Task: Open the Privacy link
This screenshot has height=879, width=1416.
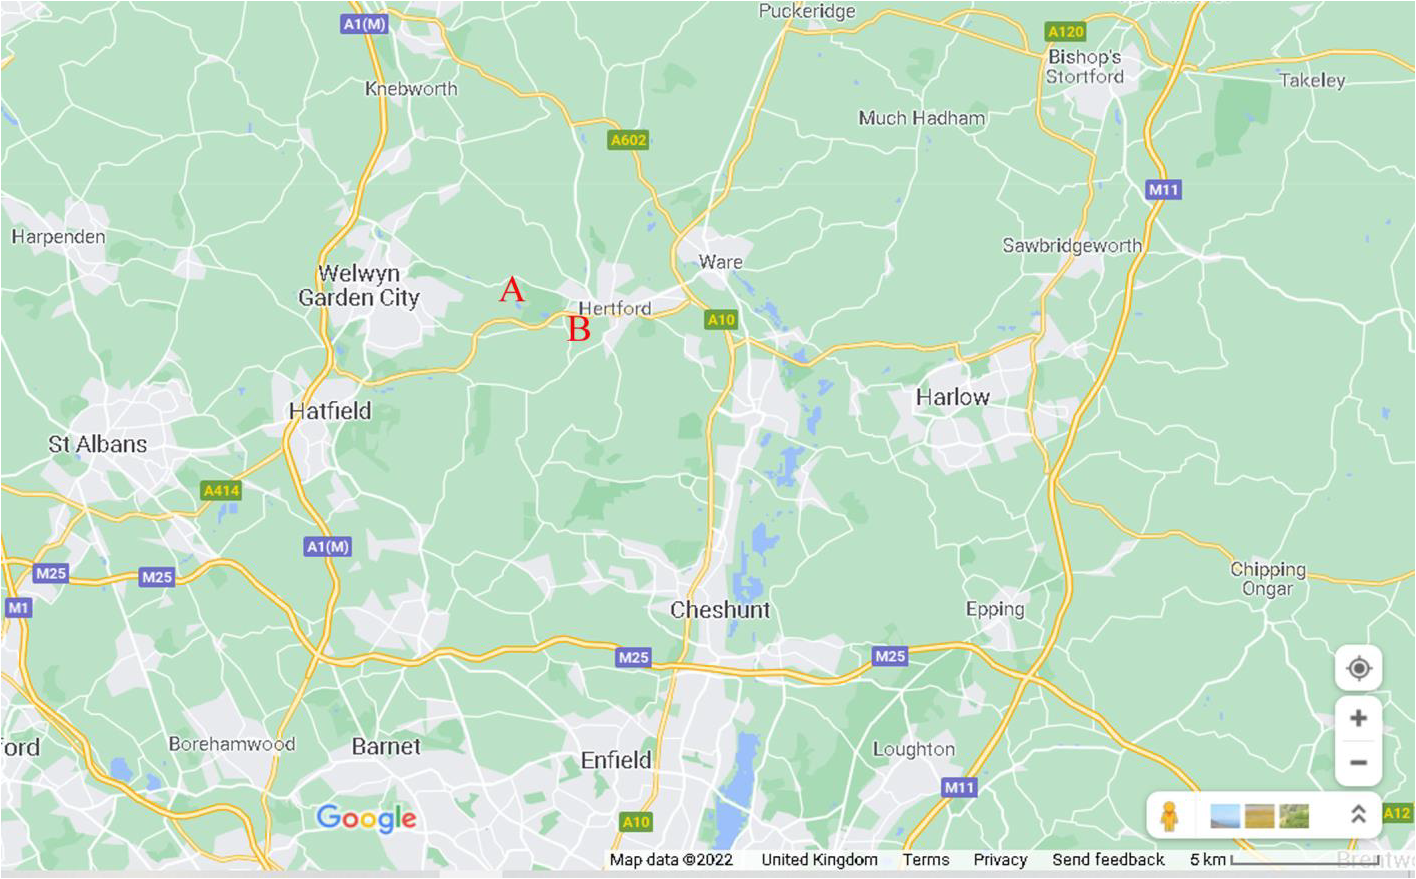Action: coord(1000,860)
